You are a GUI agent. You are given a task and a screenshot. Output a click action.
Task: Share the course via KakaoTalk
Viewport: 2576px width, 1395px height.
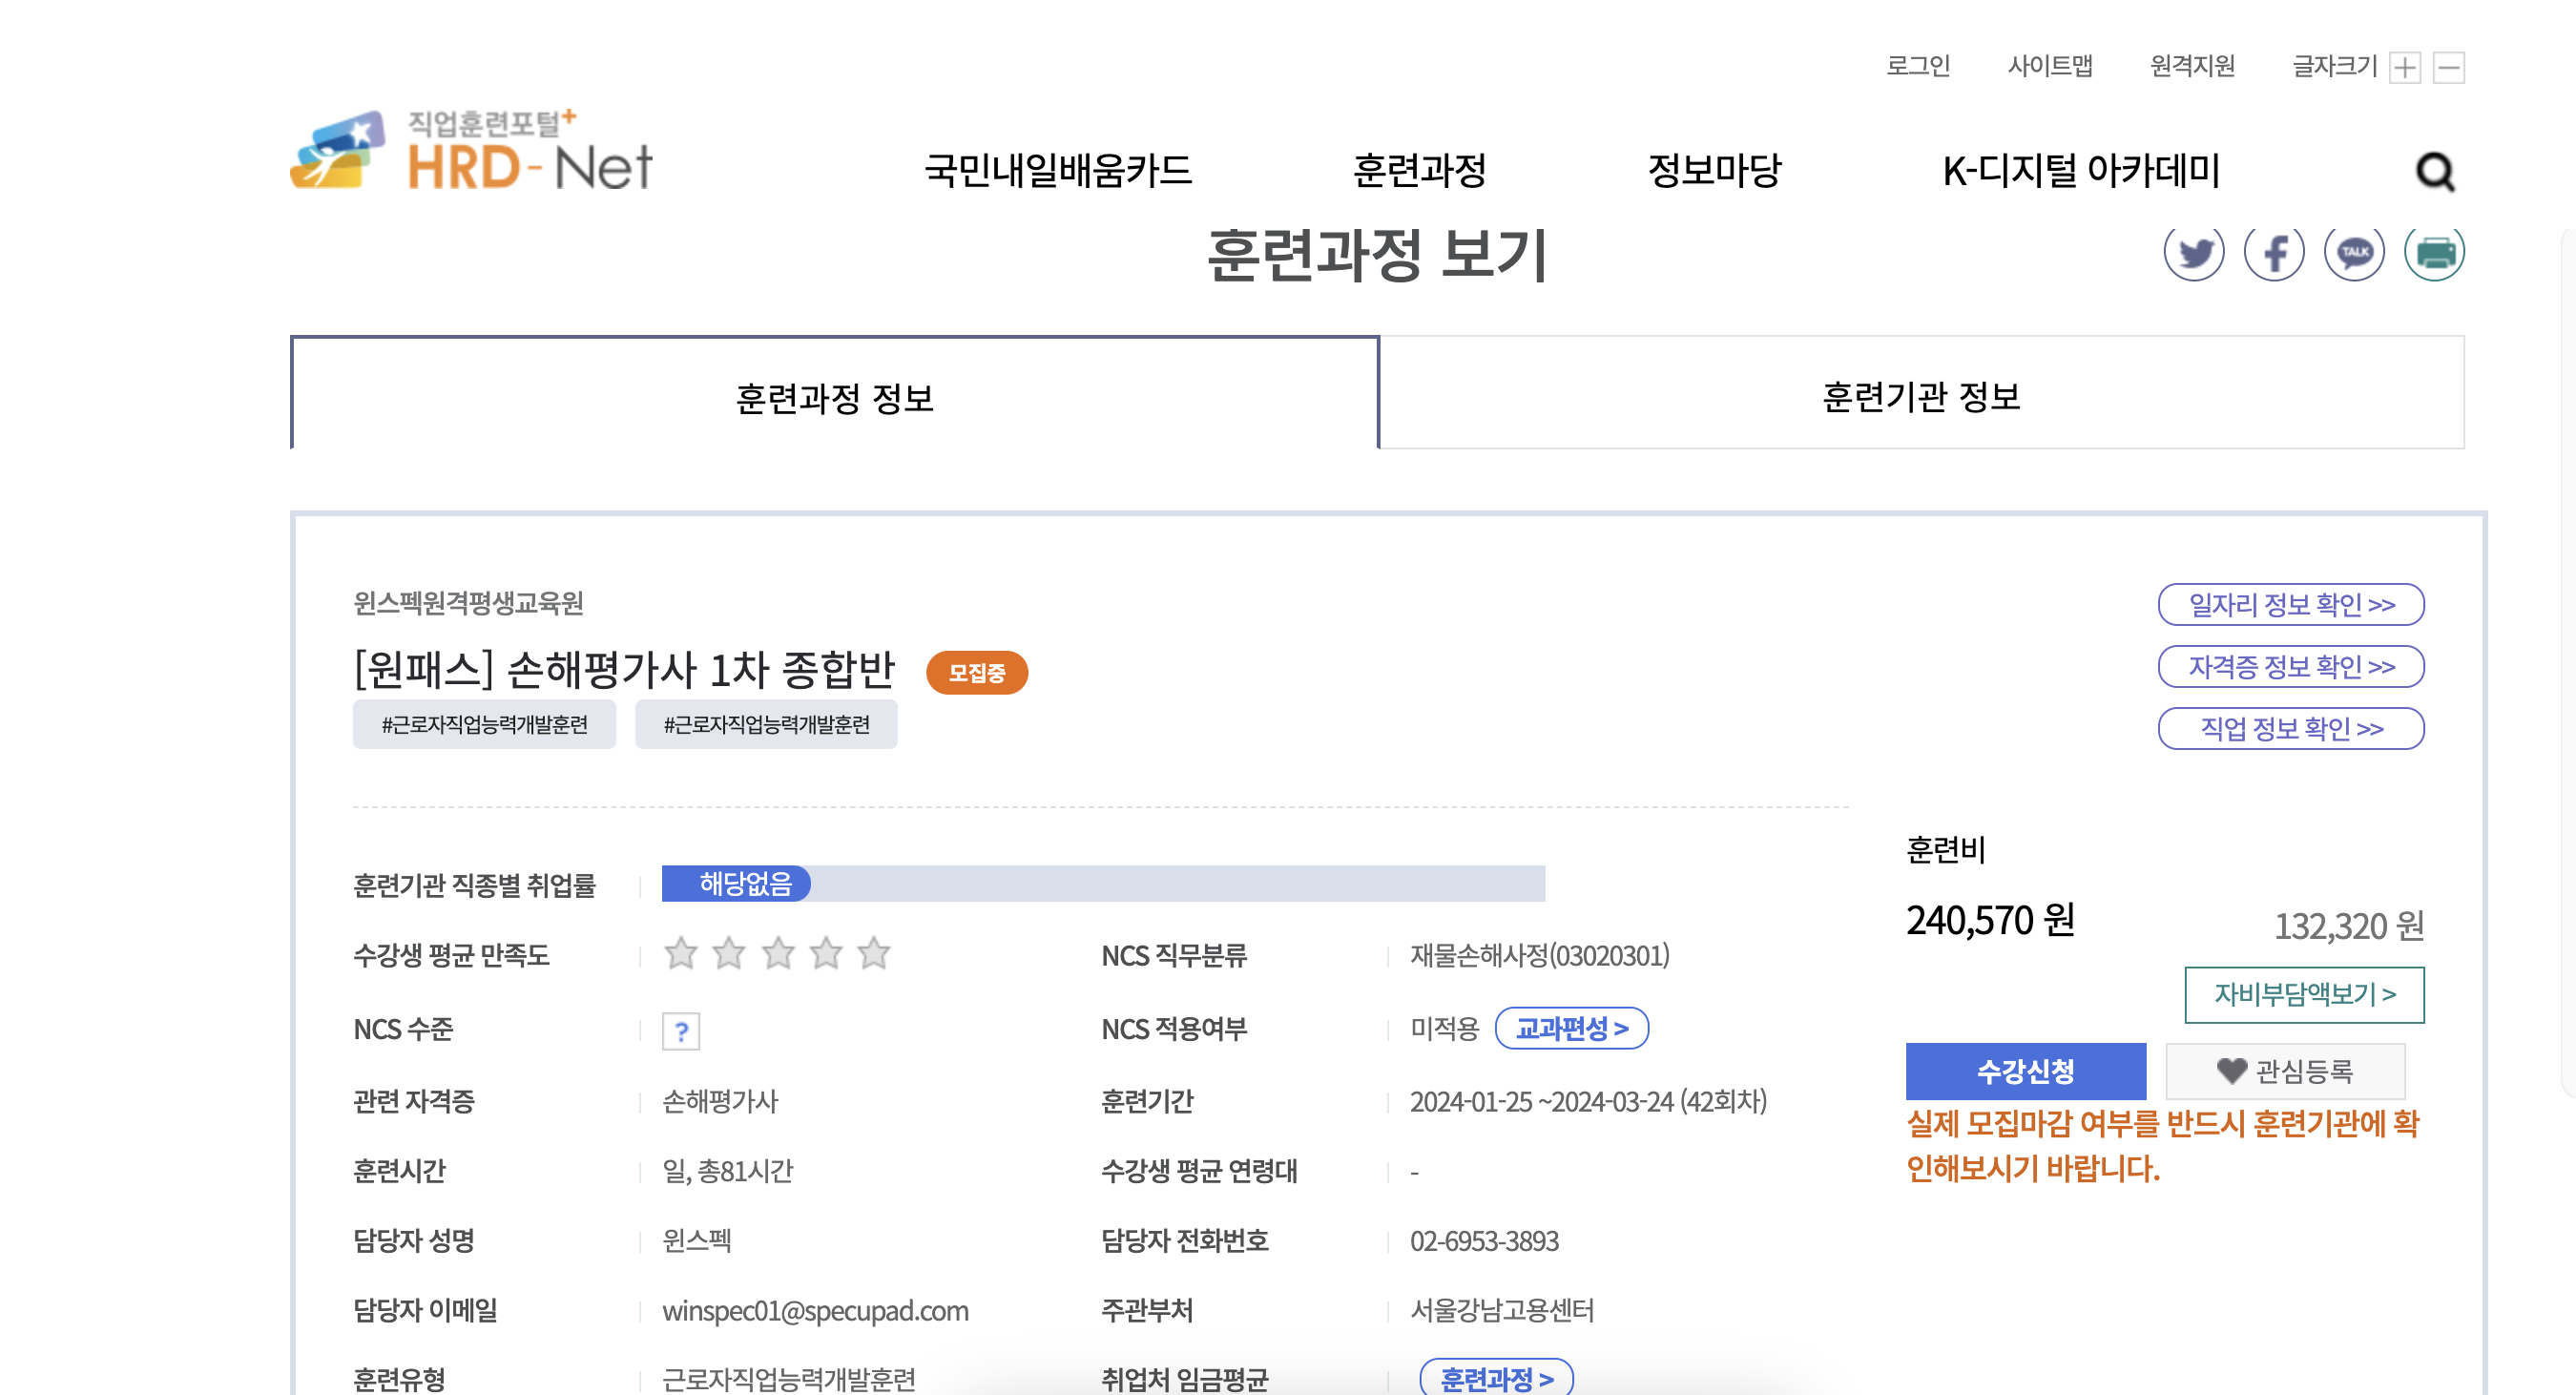(2355, 255)
